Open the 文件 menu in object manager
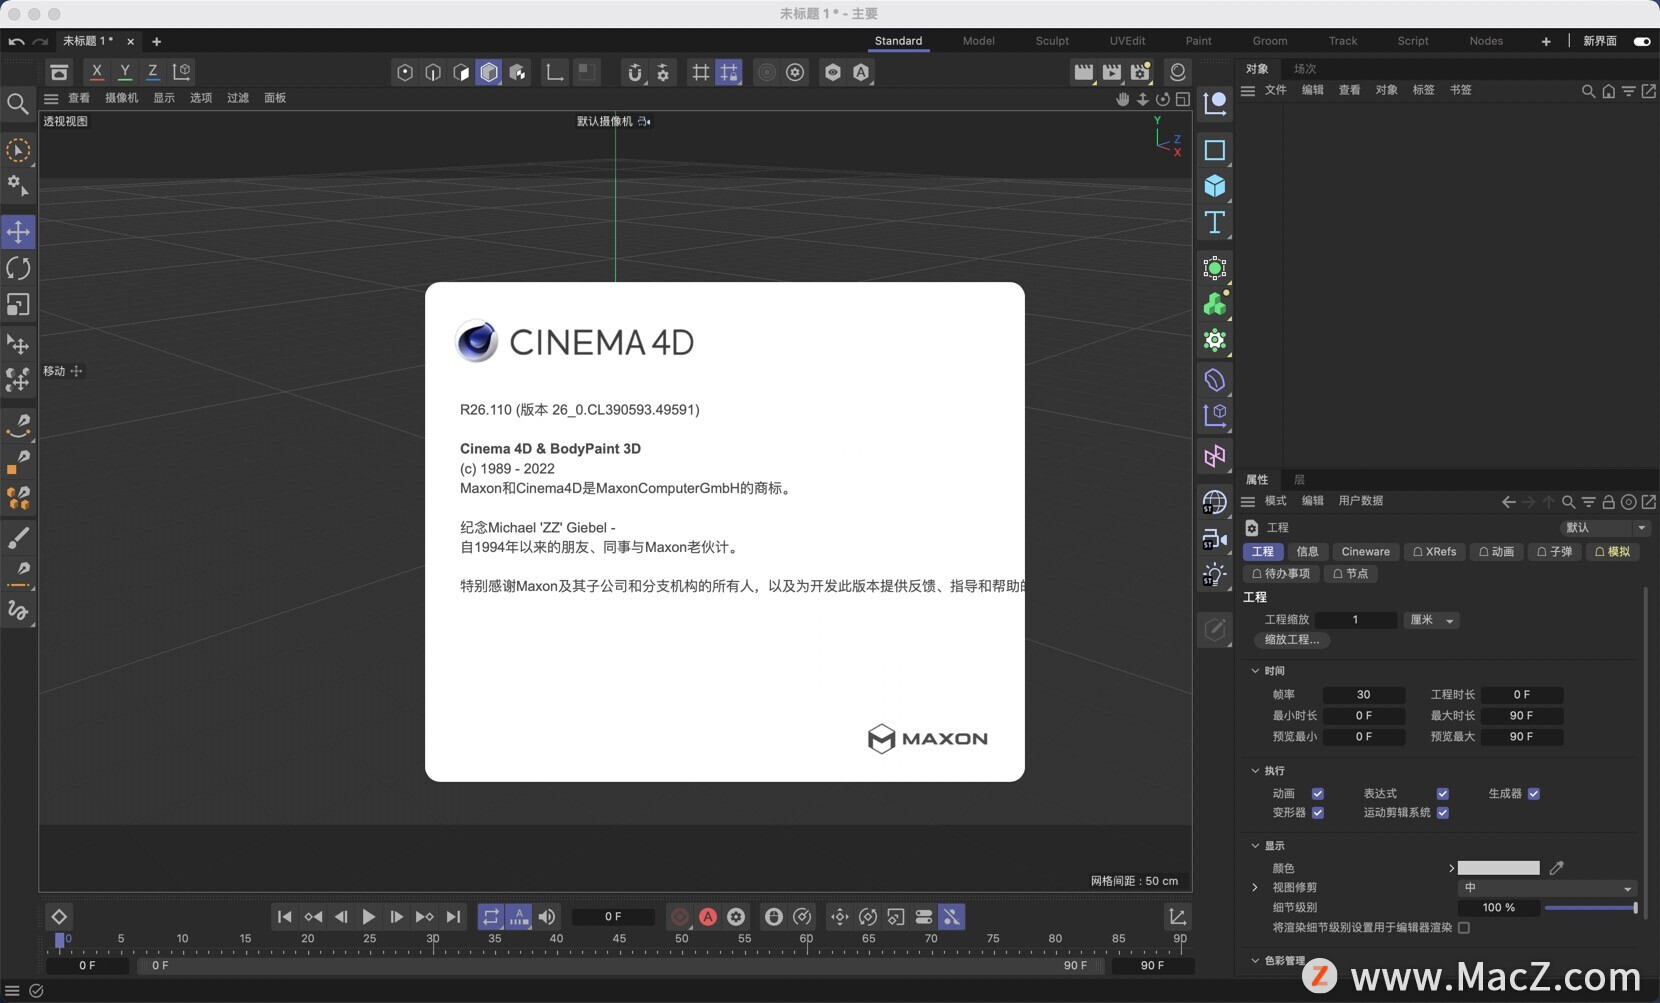1660x1003 pixels. (x=1275, y=90)
